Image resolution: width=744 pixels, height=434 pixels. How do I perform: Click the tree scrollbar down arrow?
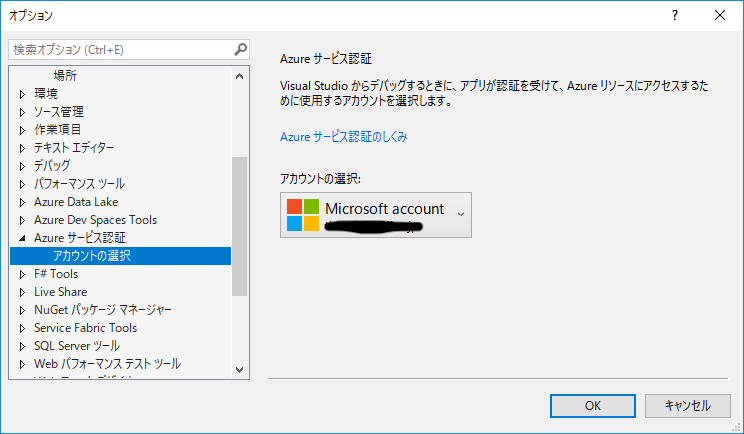tap(240, 370)
